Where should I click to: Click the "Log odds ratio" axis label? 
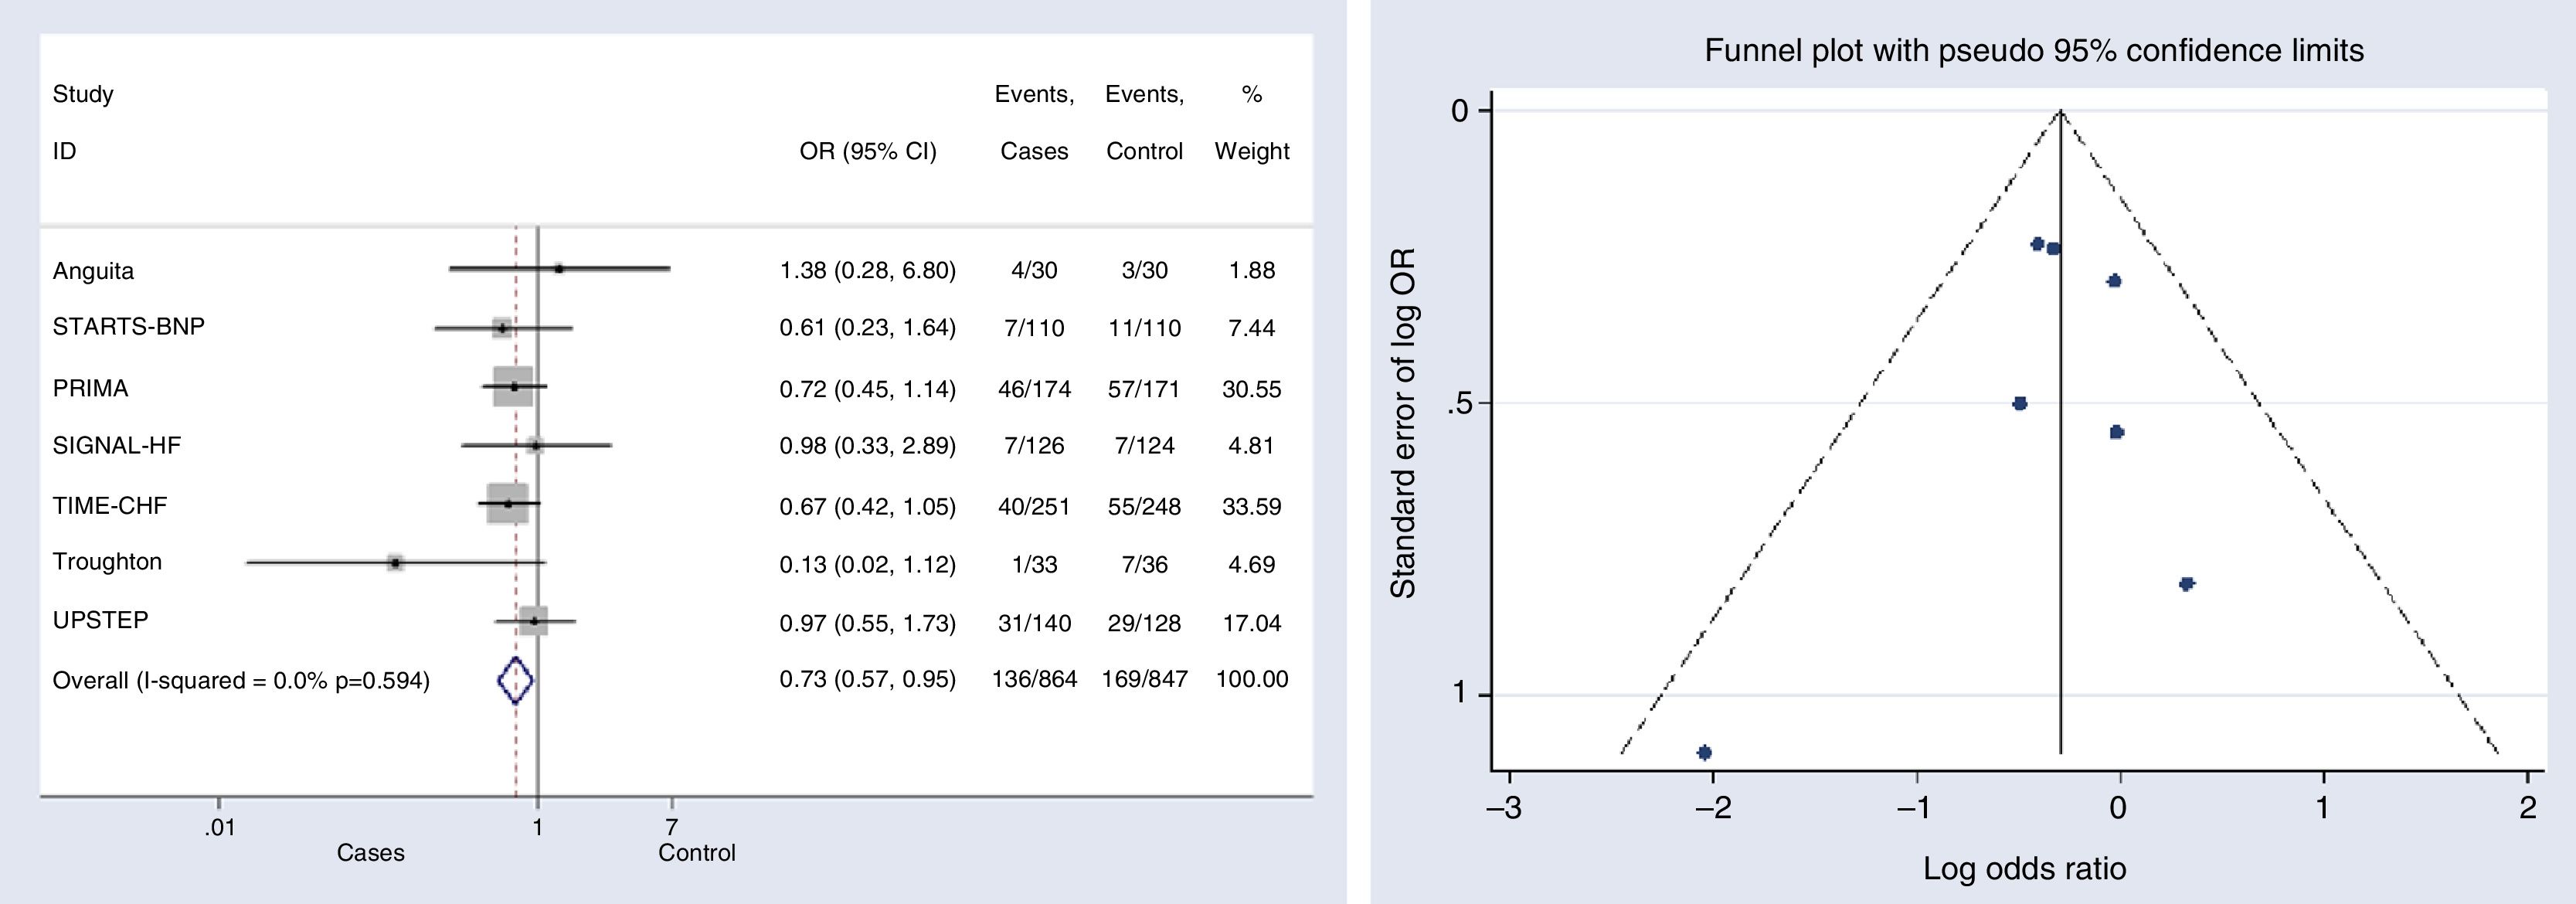(2024, 868)
